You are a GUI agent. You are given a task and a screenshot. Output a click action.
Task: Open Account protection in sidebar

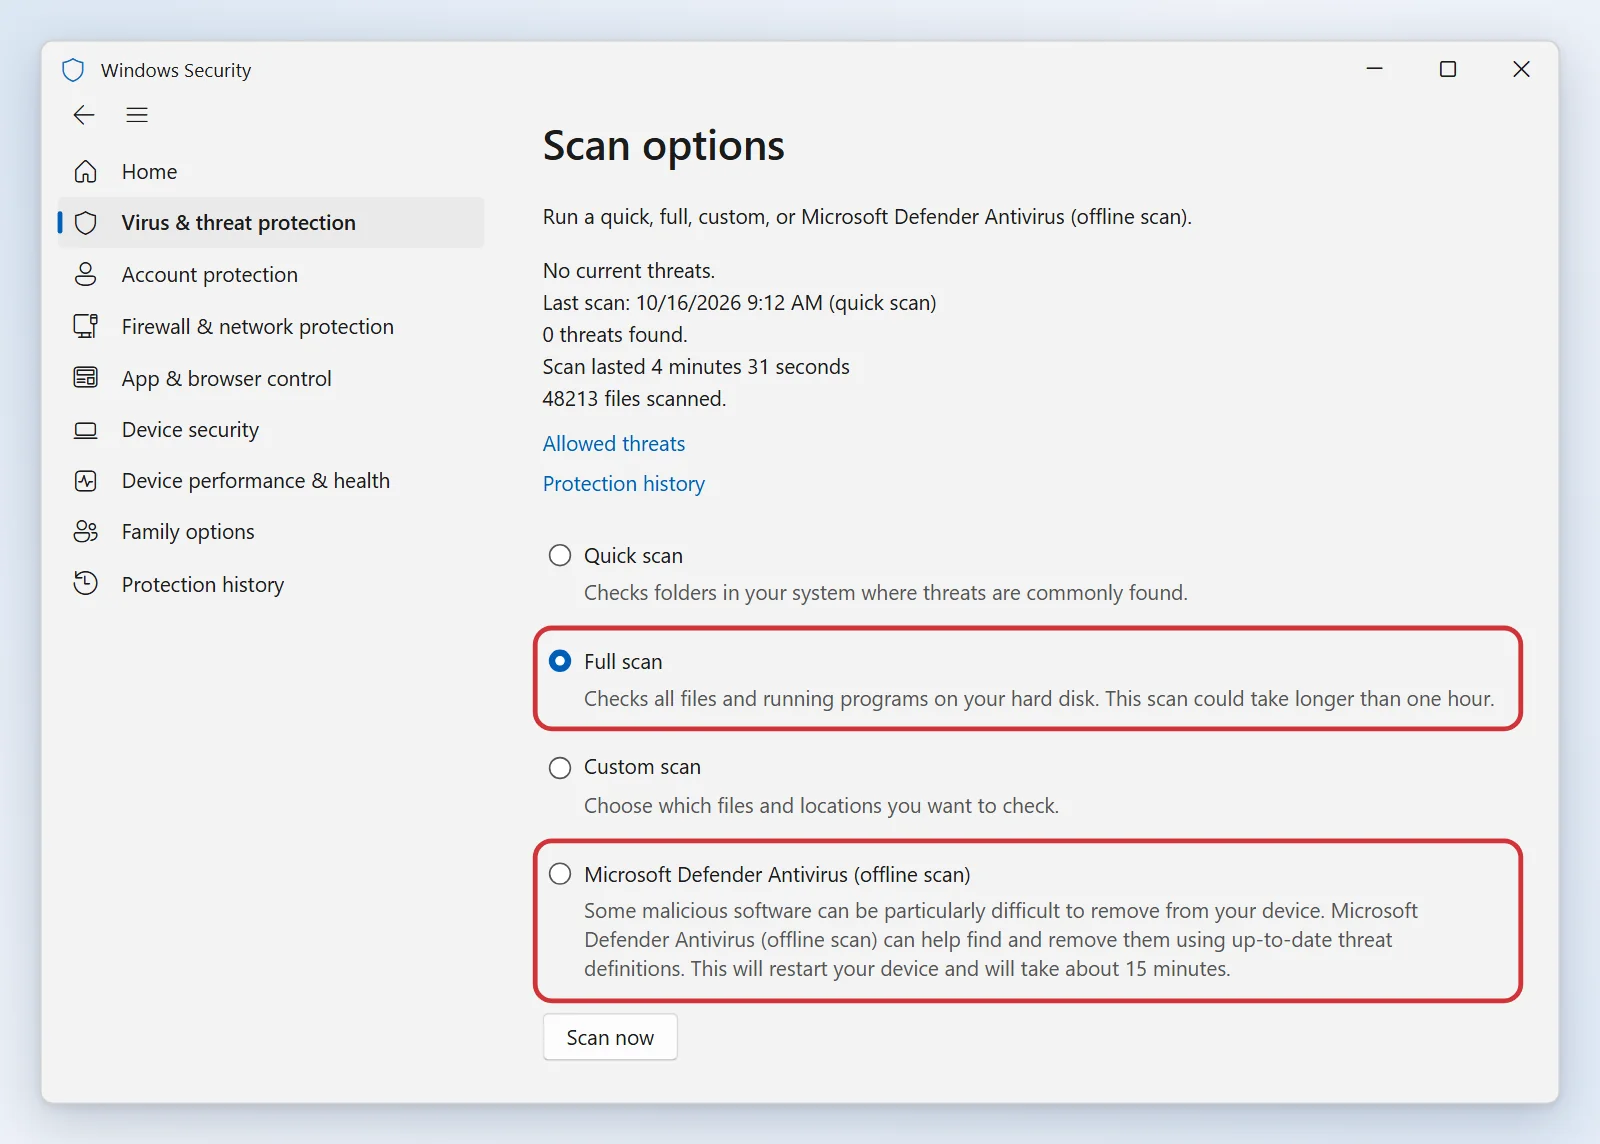pos(271,274)
